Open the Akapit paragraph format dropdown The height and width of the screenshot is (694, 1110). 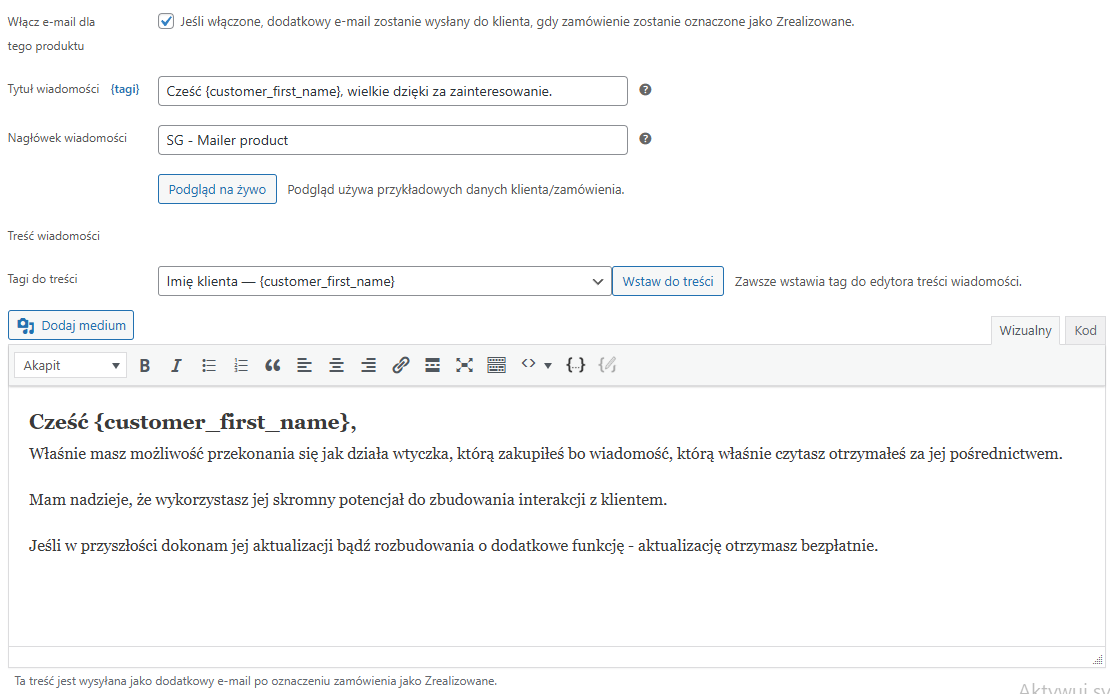pos(70,366)
